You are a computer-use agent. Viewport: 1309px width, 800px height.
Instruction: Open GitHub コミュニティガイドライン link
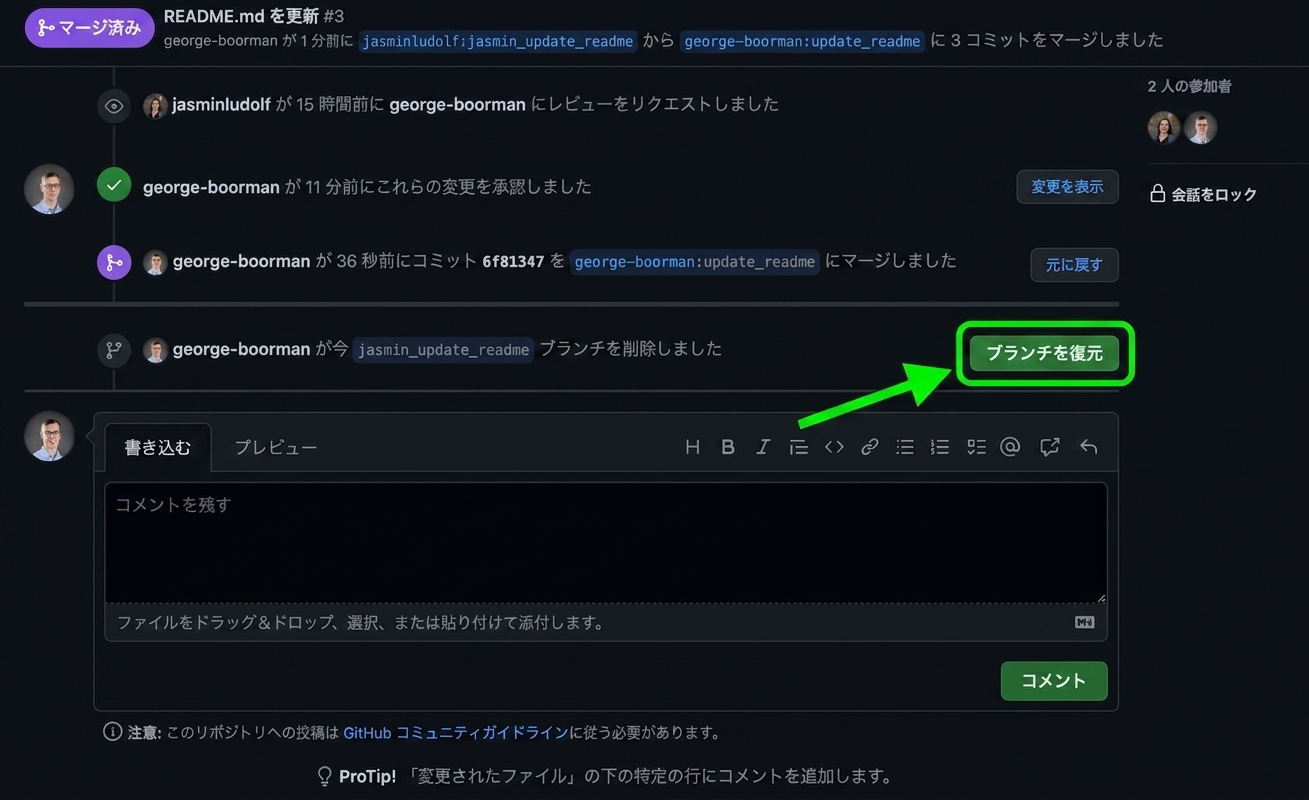pos(456,732)
